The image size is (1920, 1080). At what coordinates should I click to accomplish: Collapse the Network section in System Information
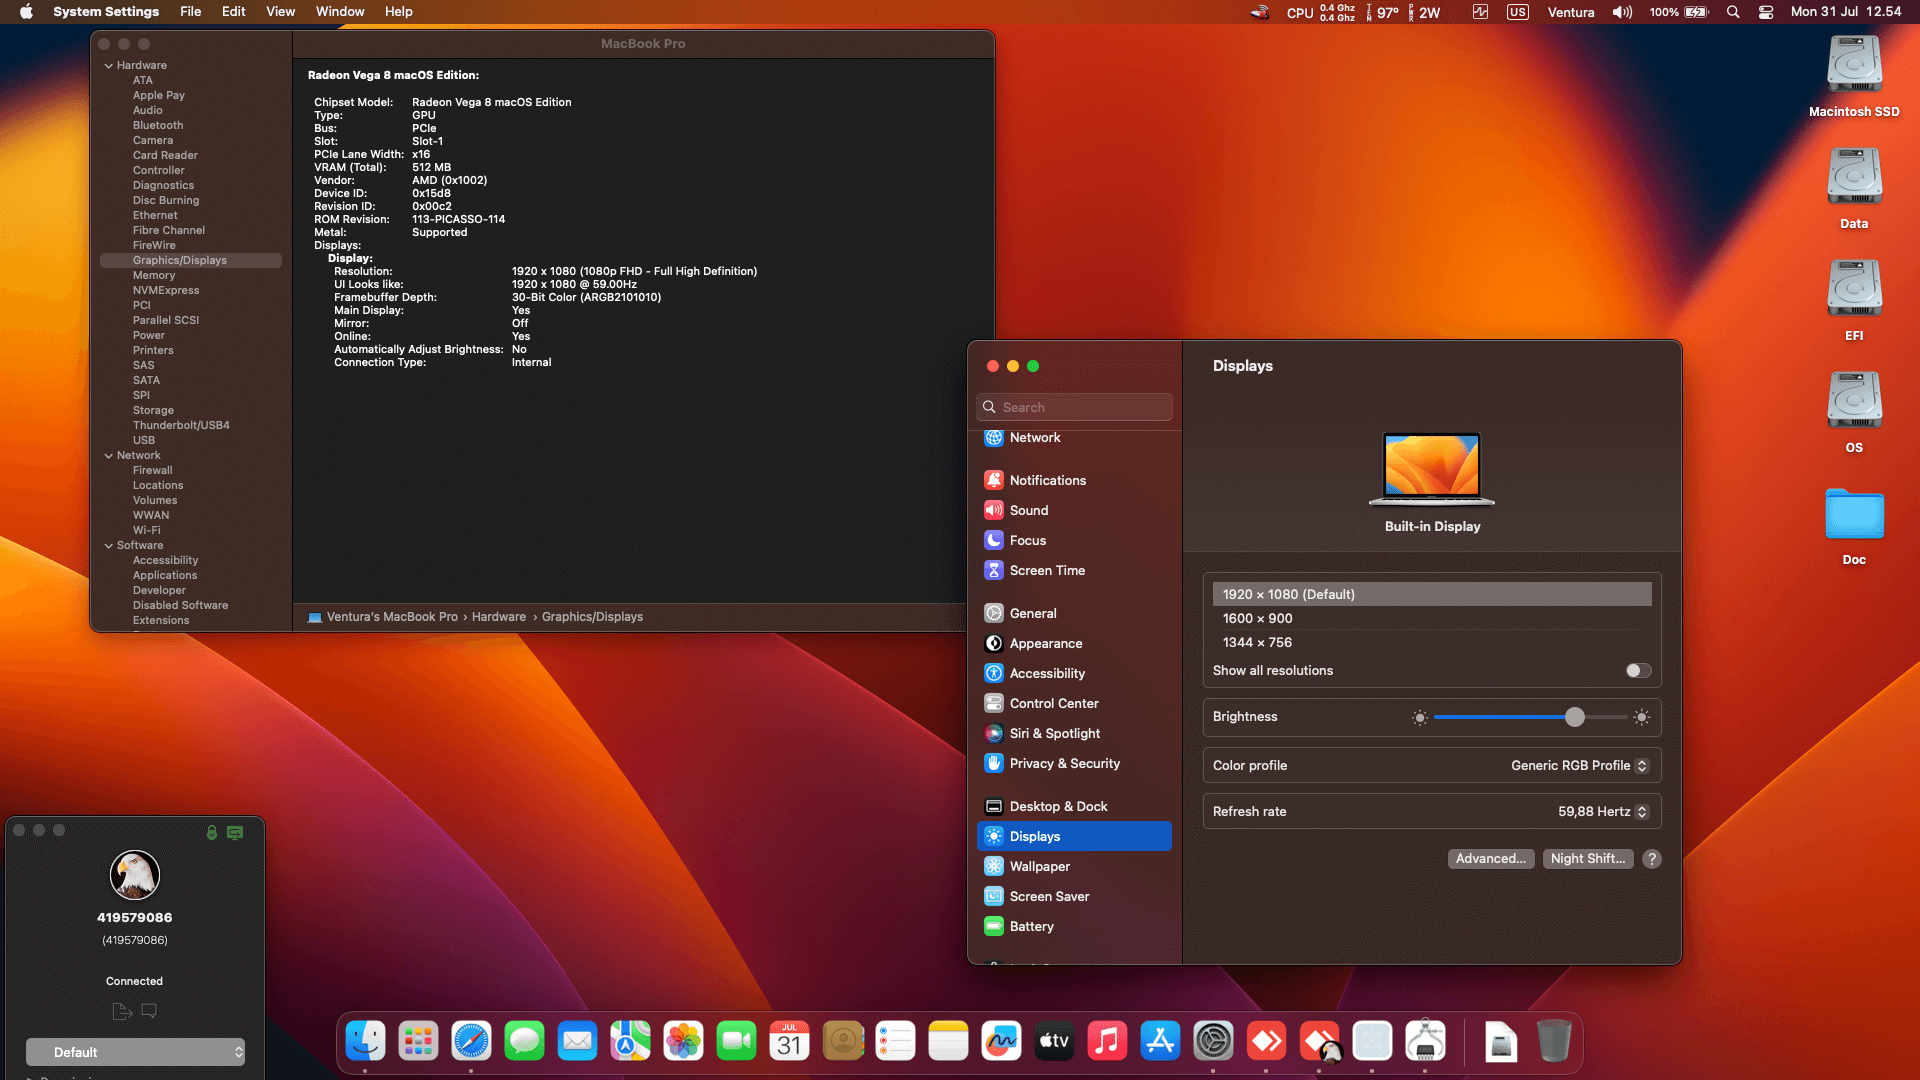(x=109, y=456)
